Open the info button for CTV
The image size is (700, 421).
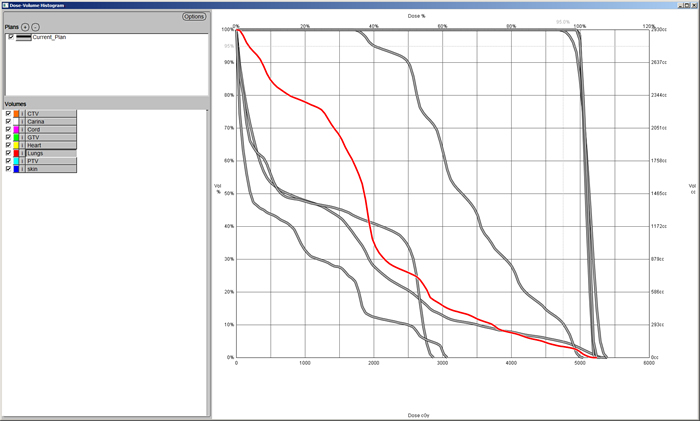coord(23,114)
